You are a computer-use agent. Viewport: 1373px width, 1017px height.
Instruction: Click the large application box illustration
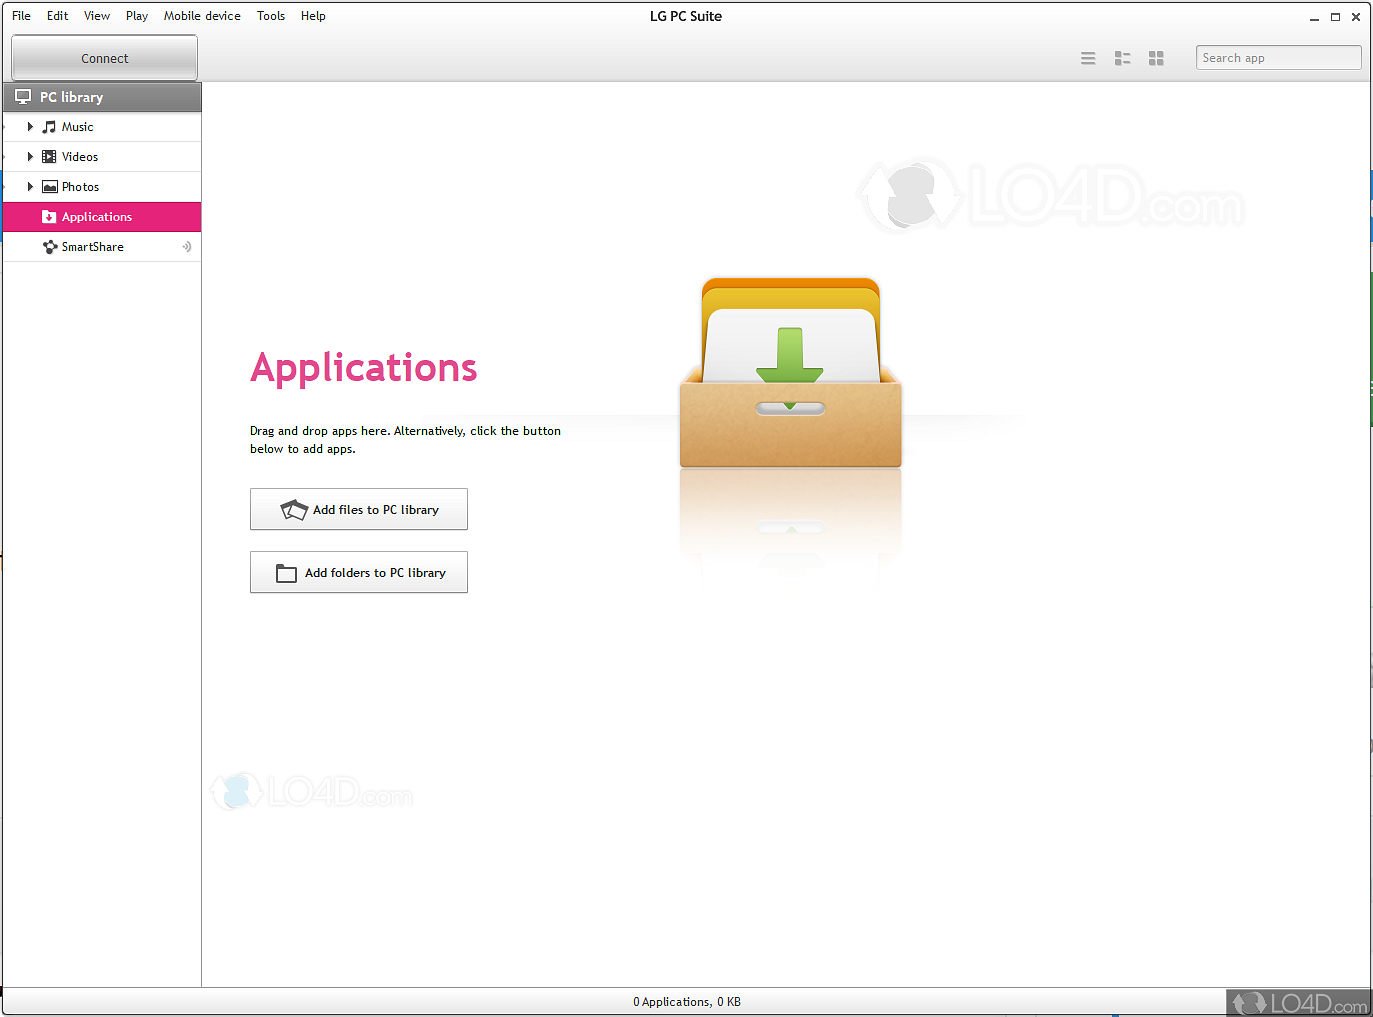[x=790, y=372]
